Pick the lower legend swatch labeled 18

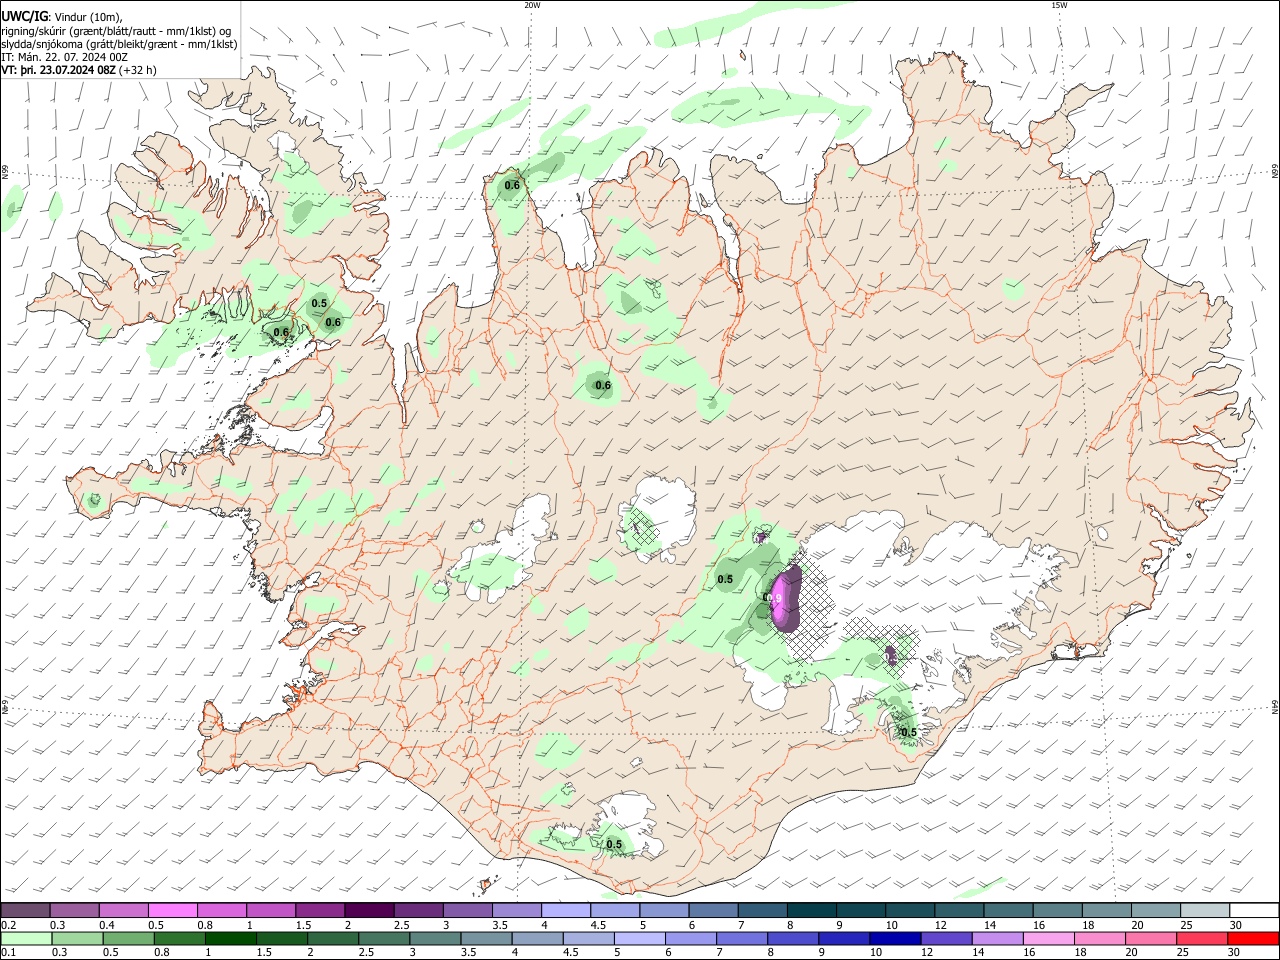click(x=1099, y=938)
